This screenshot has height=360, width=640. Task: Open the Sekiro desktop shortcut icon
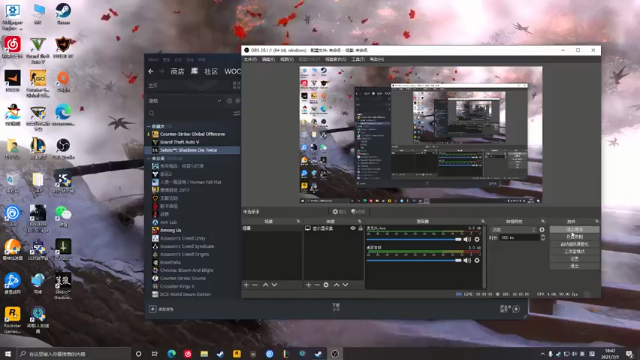(x=63, y=286)
